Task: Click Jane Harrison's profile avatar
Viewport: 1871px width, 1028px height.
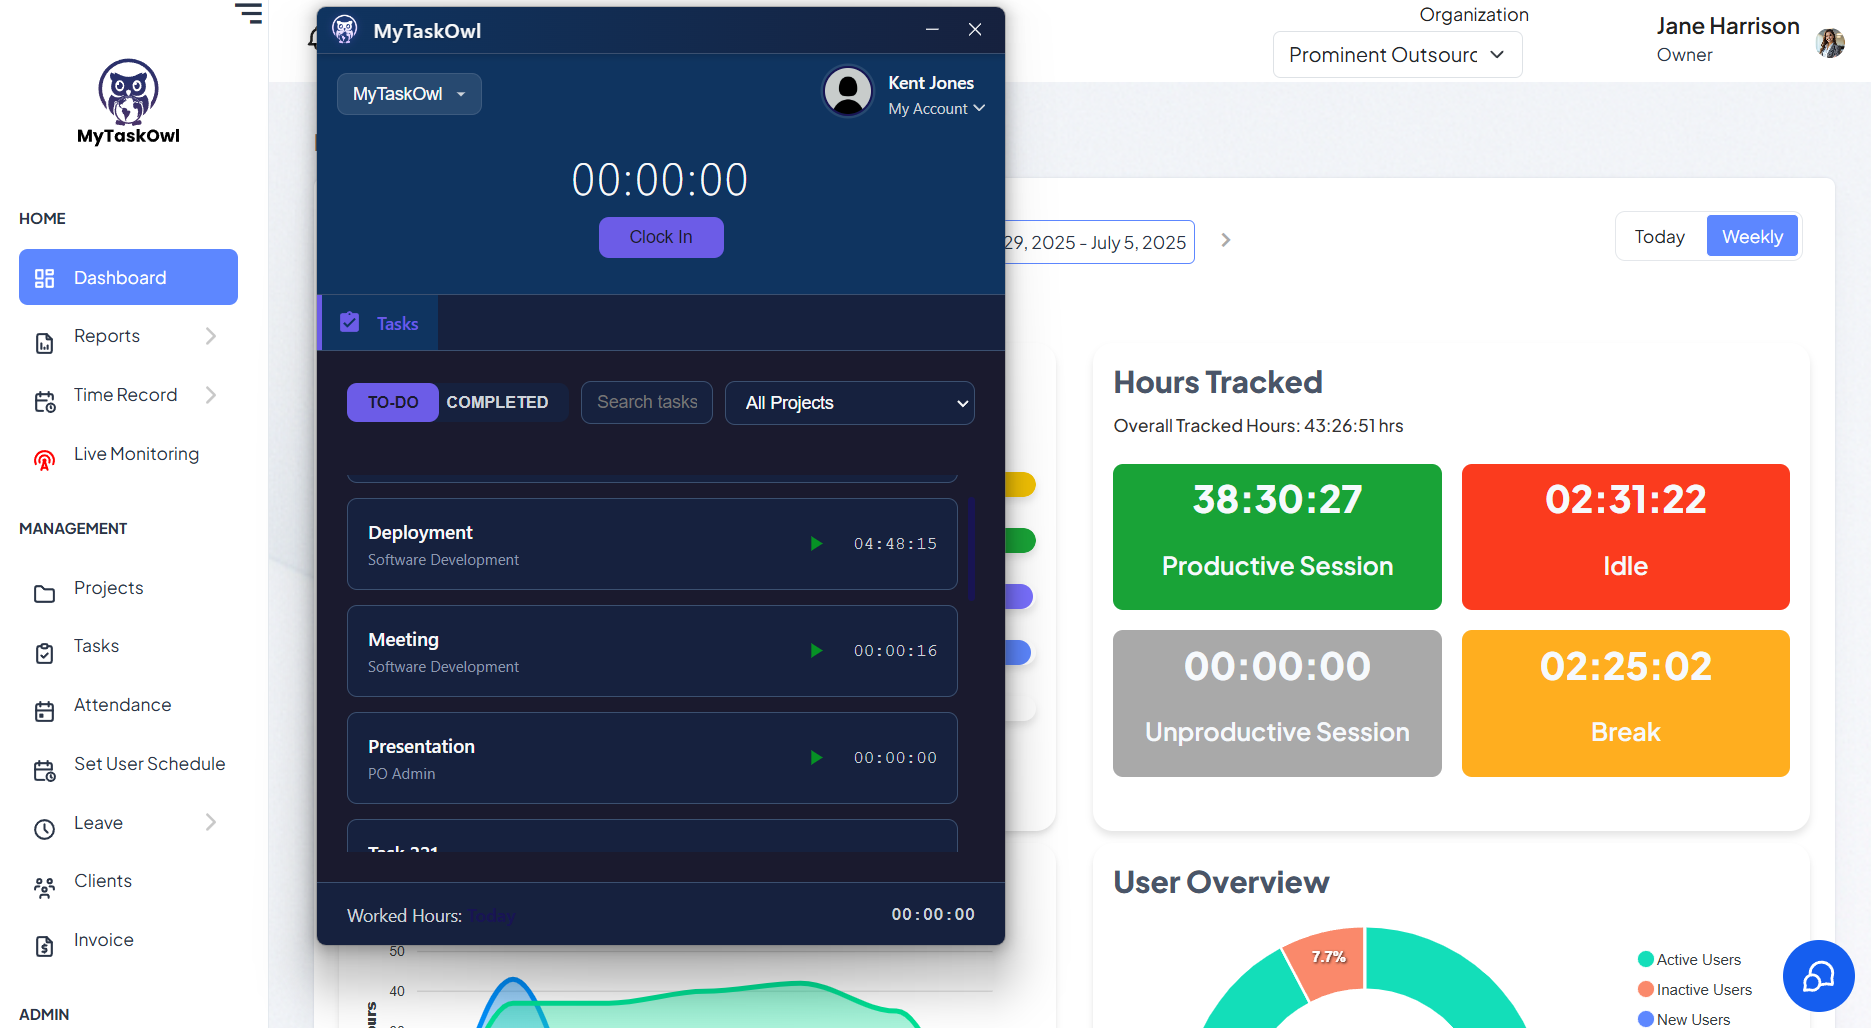Action: click(x=1830, y=43)
